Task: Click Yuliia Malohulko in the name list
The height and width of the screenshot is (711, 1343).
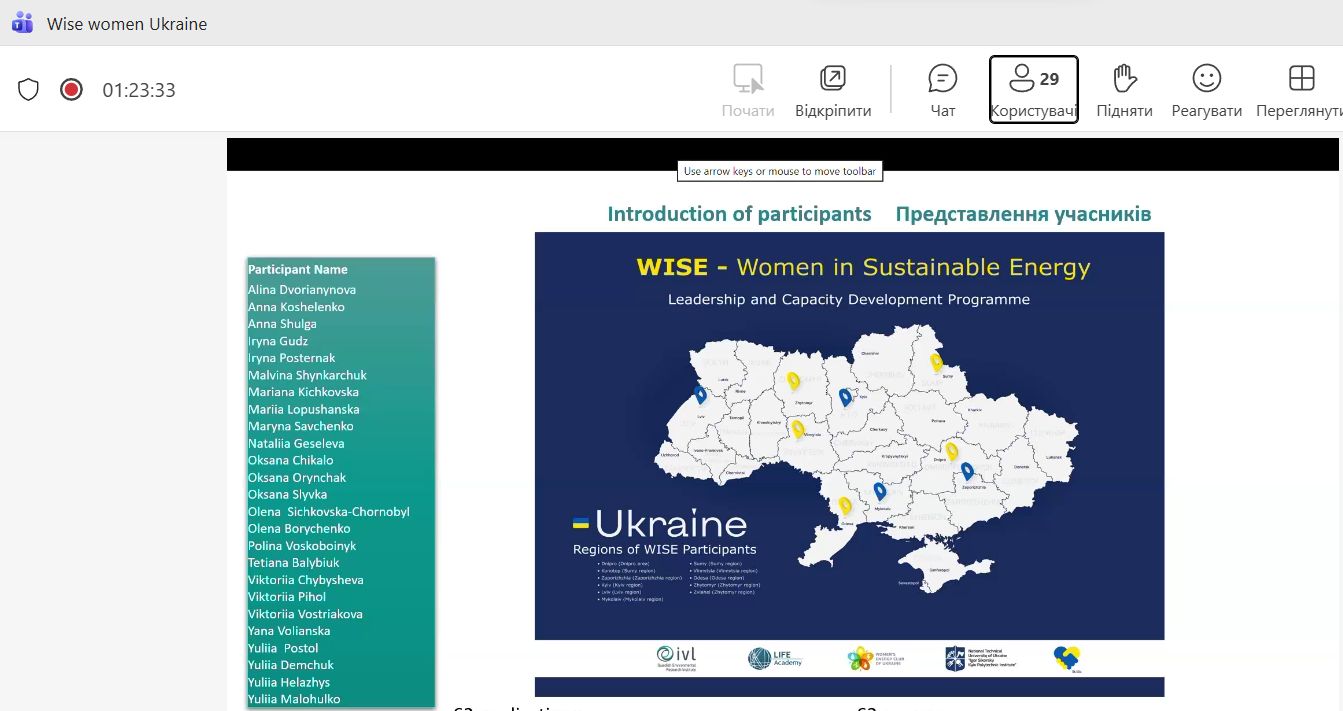Action: click(x=294, y=699)
